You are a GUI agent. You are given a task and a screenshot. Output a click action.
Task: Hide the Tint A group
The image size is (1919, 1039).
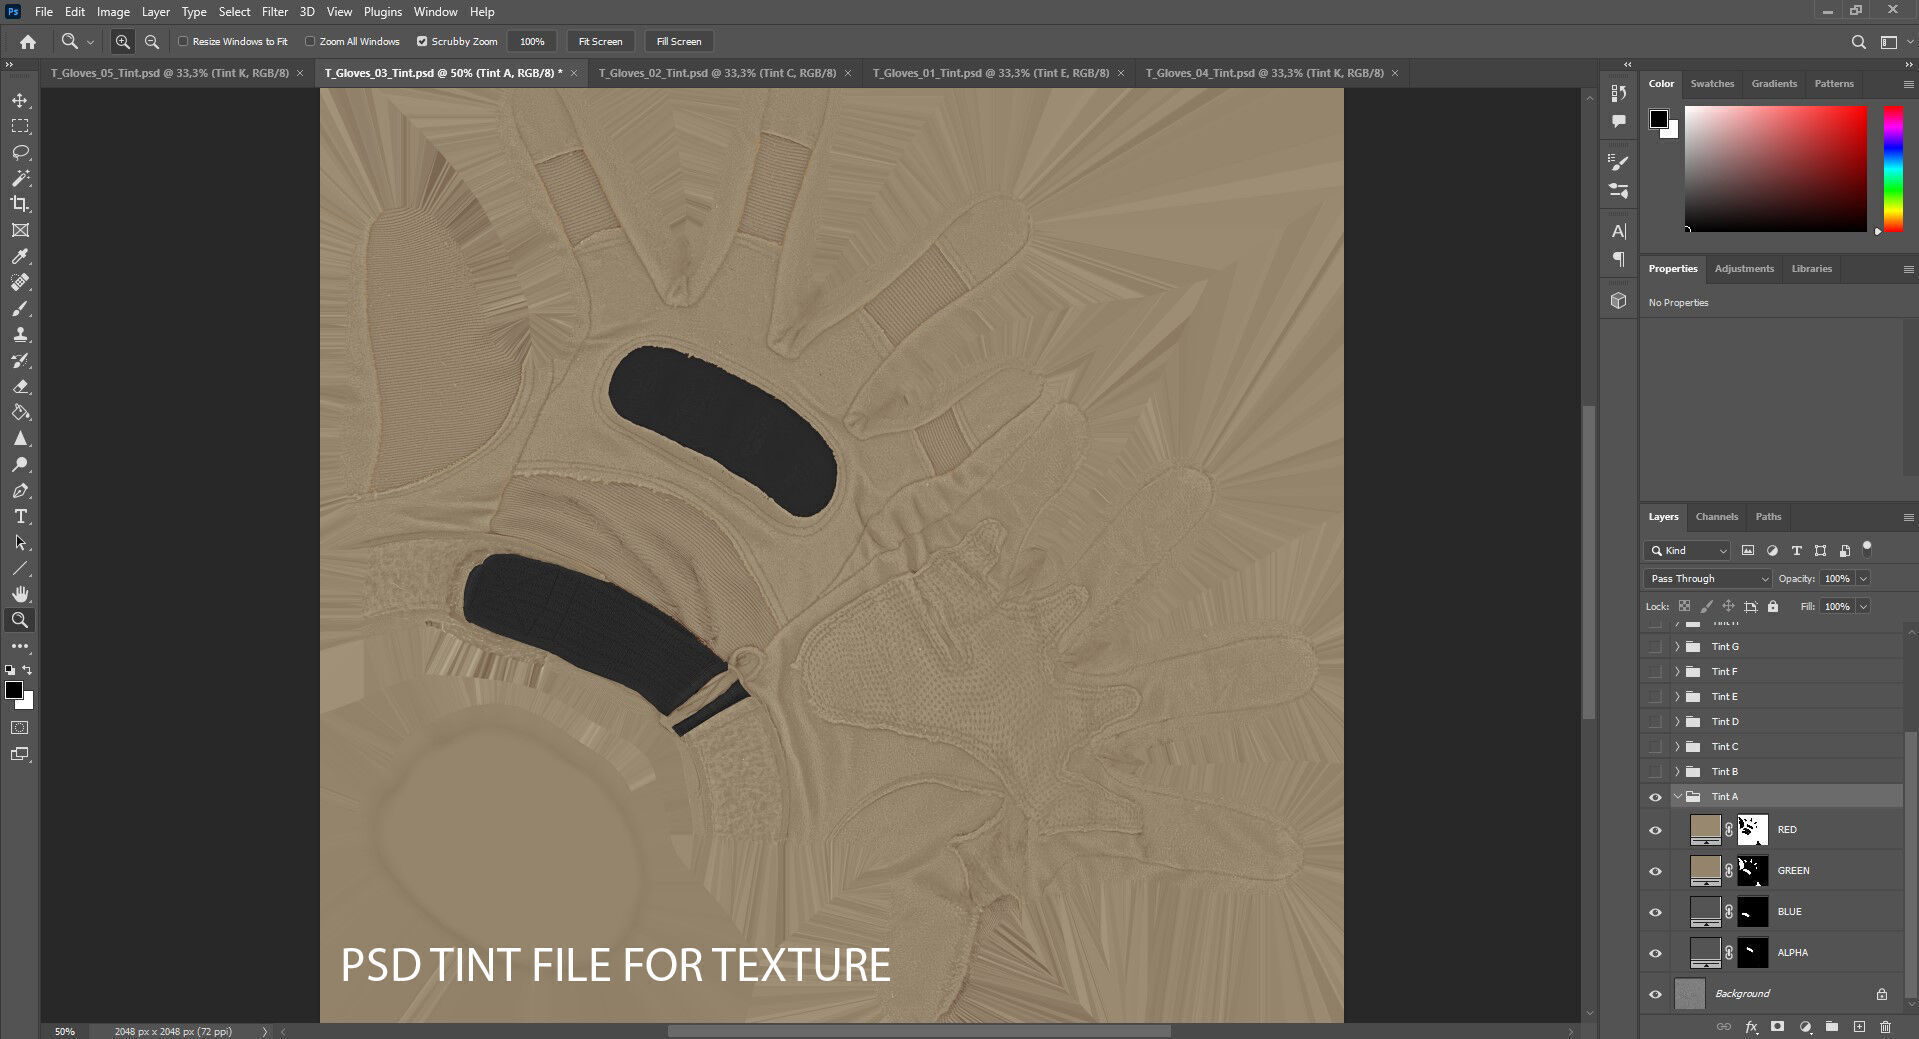[1655, 797]
